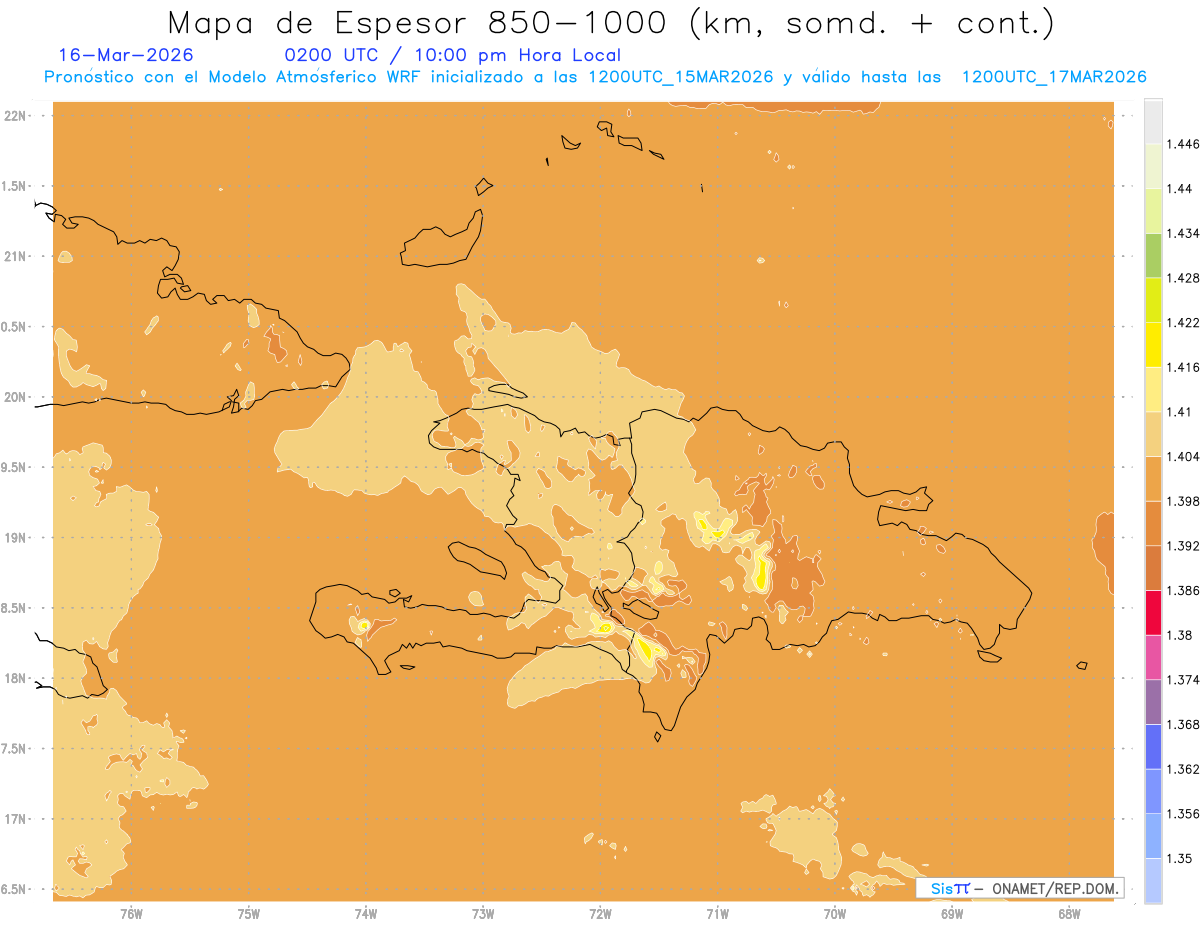Click the longitude axis label '76W'
The image size is (1200, 927).
tap(131, 913)
